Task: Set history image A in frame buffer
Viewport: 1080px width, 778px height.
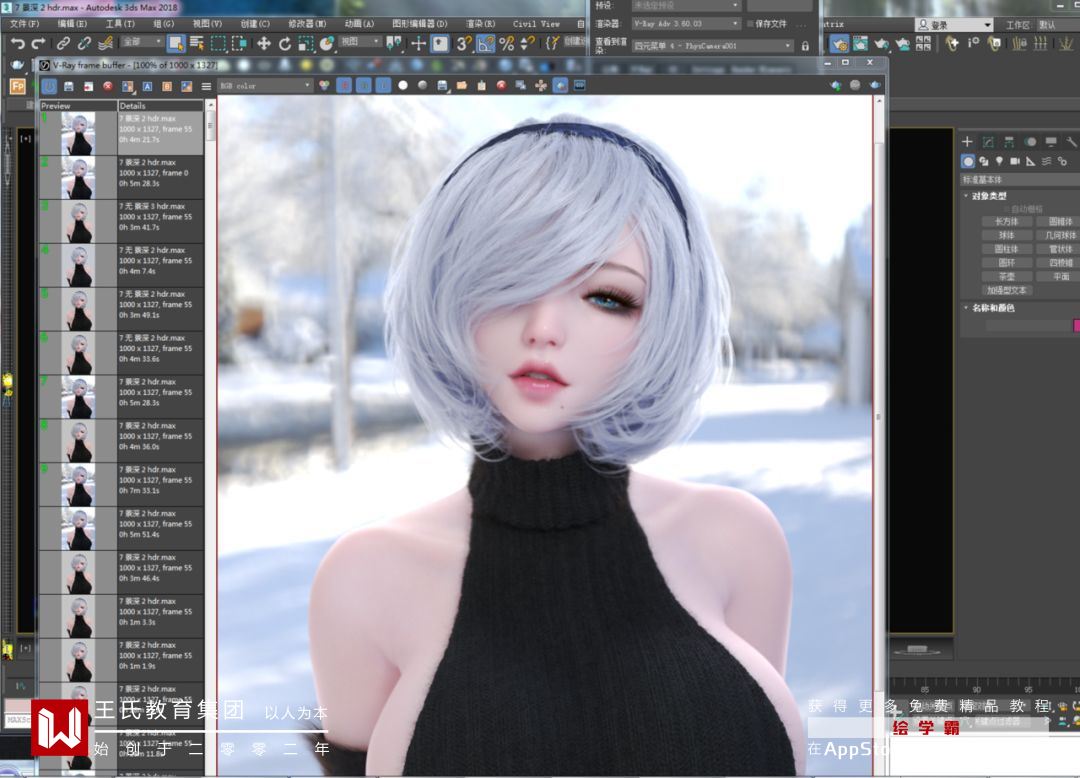Action: (147, 86)
